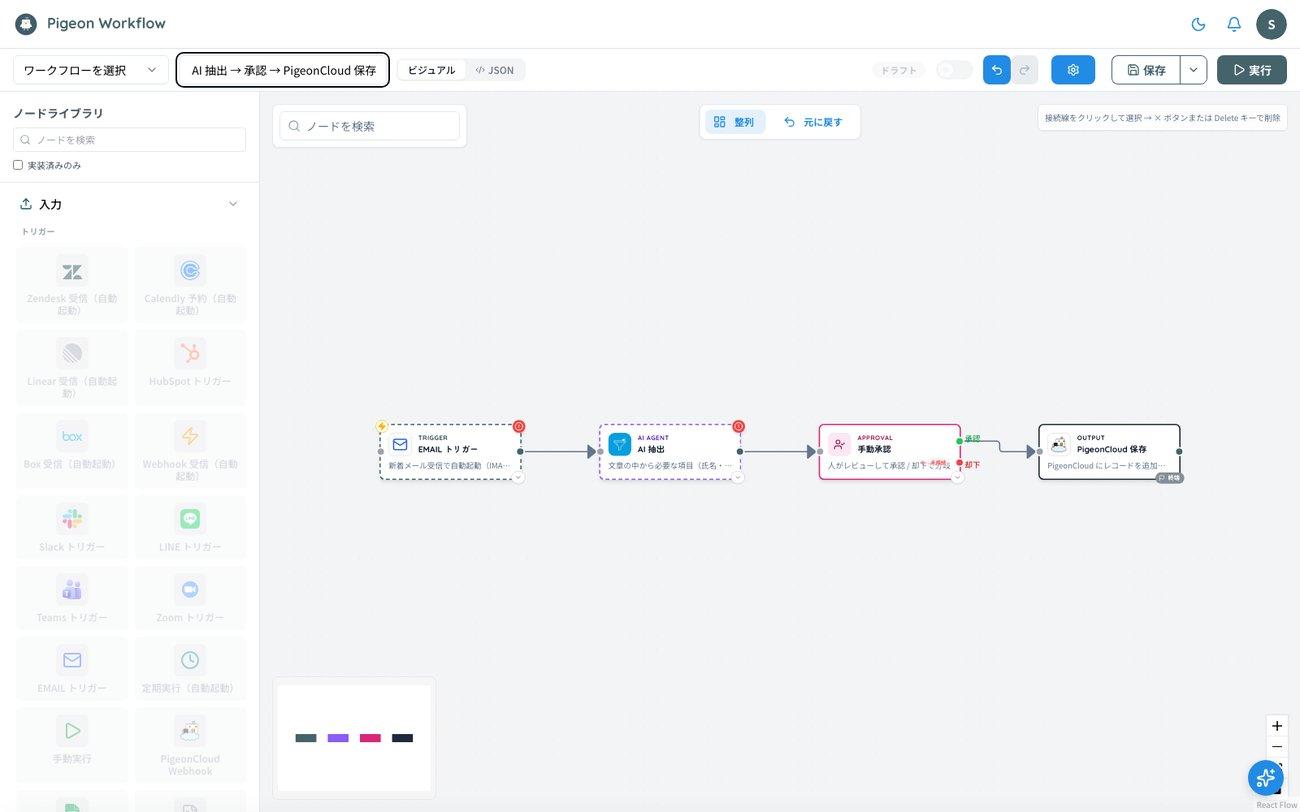The width and height of the screenshot is (1300, 812).
Task: Add the Zoom トリガー node
Action: pyautogui.click(x=190, y=600)
